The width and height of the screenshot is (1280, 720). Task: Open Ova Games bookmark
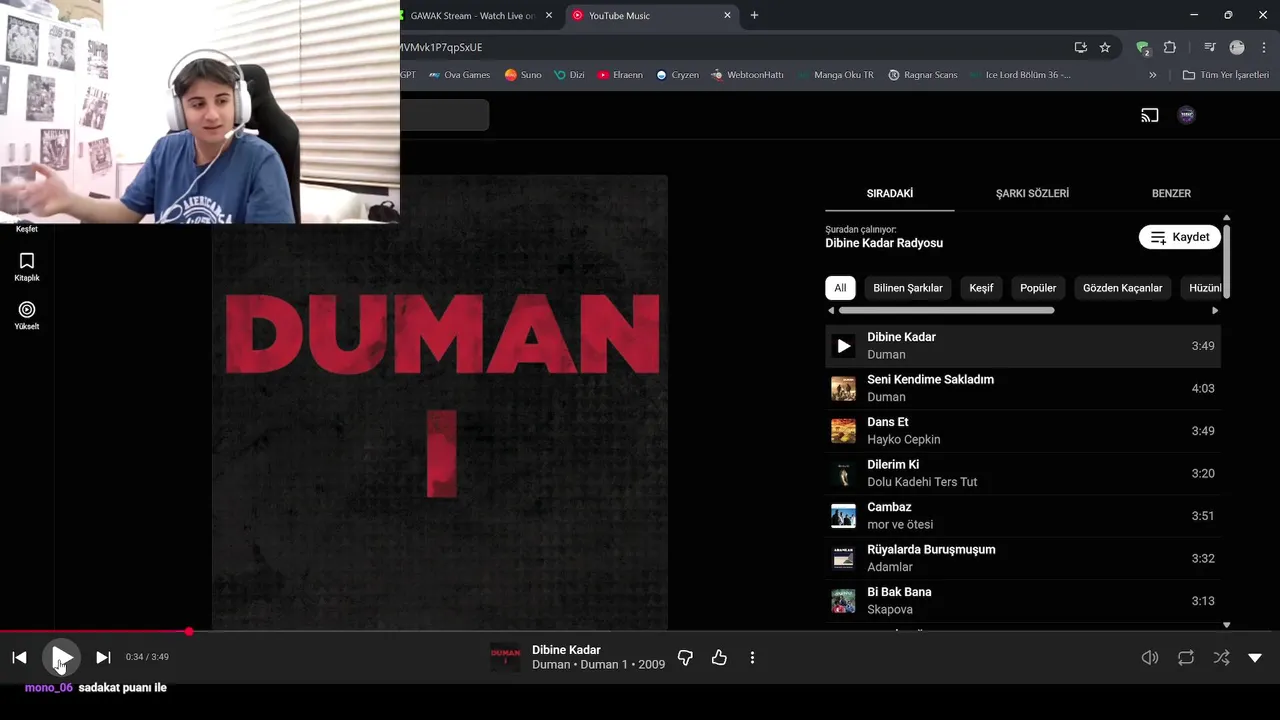coord(459,75)
